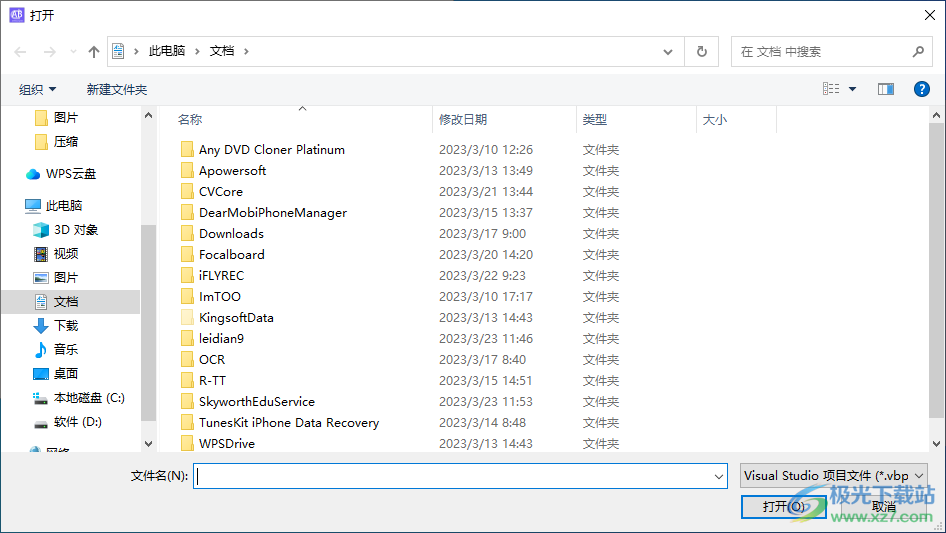Refresh the current folder view
This screenshot has height=533, width=946.
click(702, 52)
